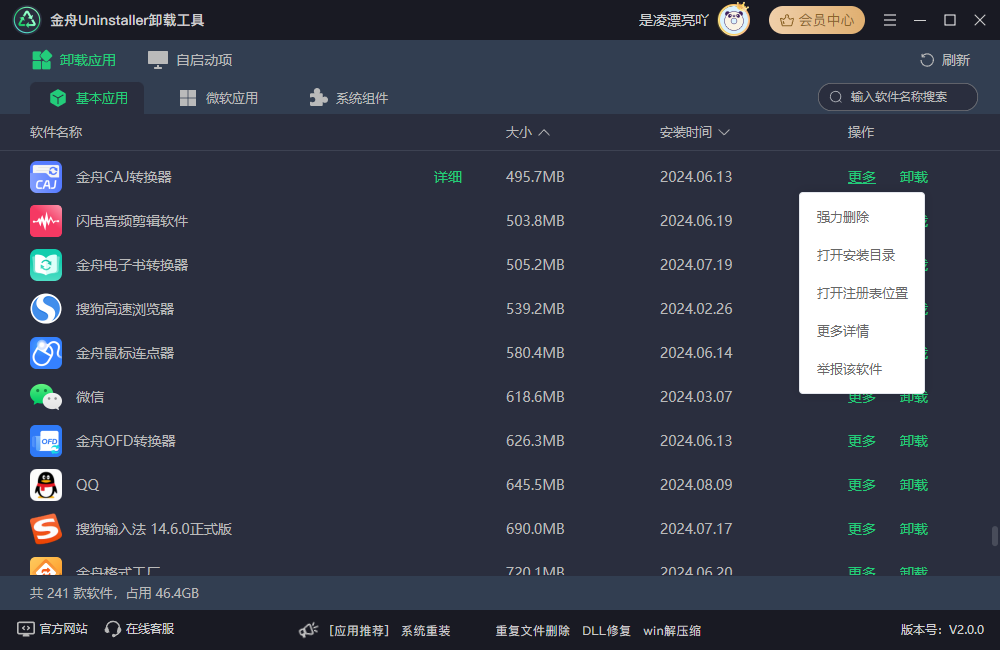Open 更多 for QQ

[x=862, y=485]
